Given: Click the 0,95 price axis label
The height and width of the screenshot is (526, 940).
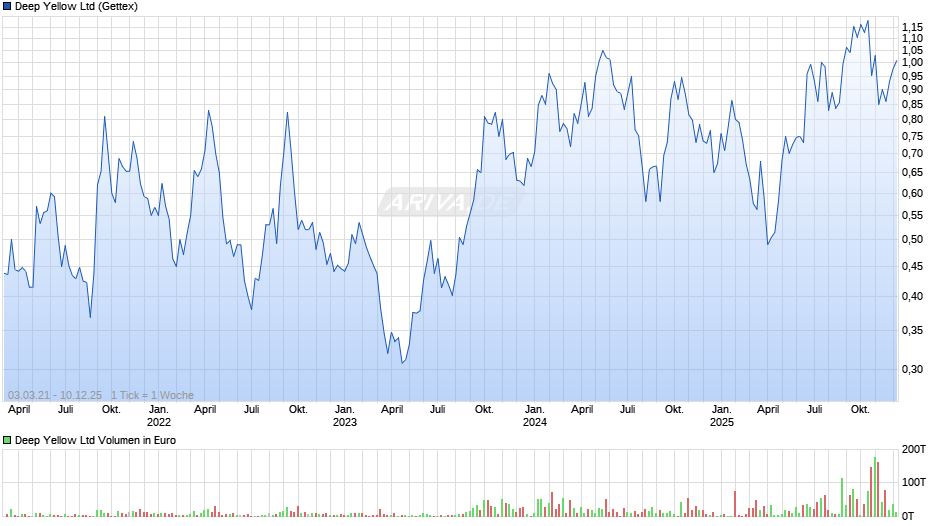Looking at the screenshot, I should (912, 76).
